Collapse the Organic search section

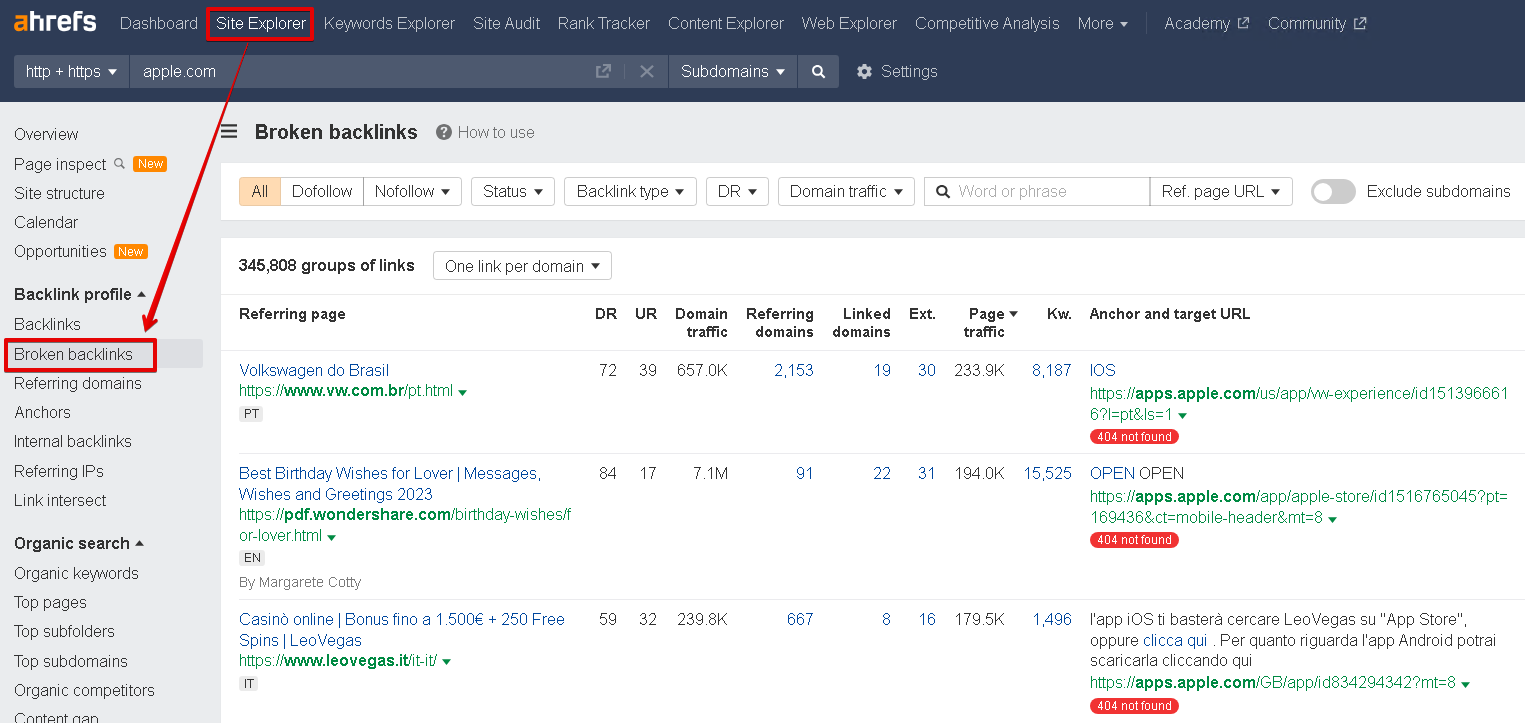point(79,543)
